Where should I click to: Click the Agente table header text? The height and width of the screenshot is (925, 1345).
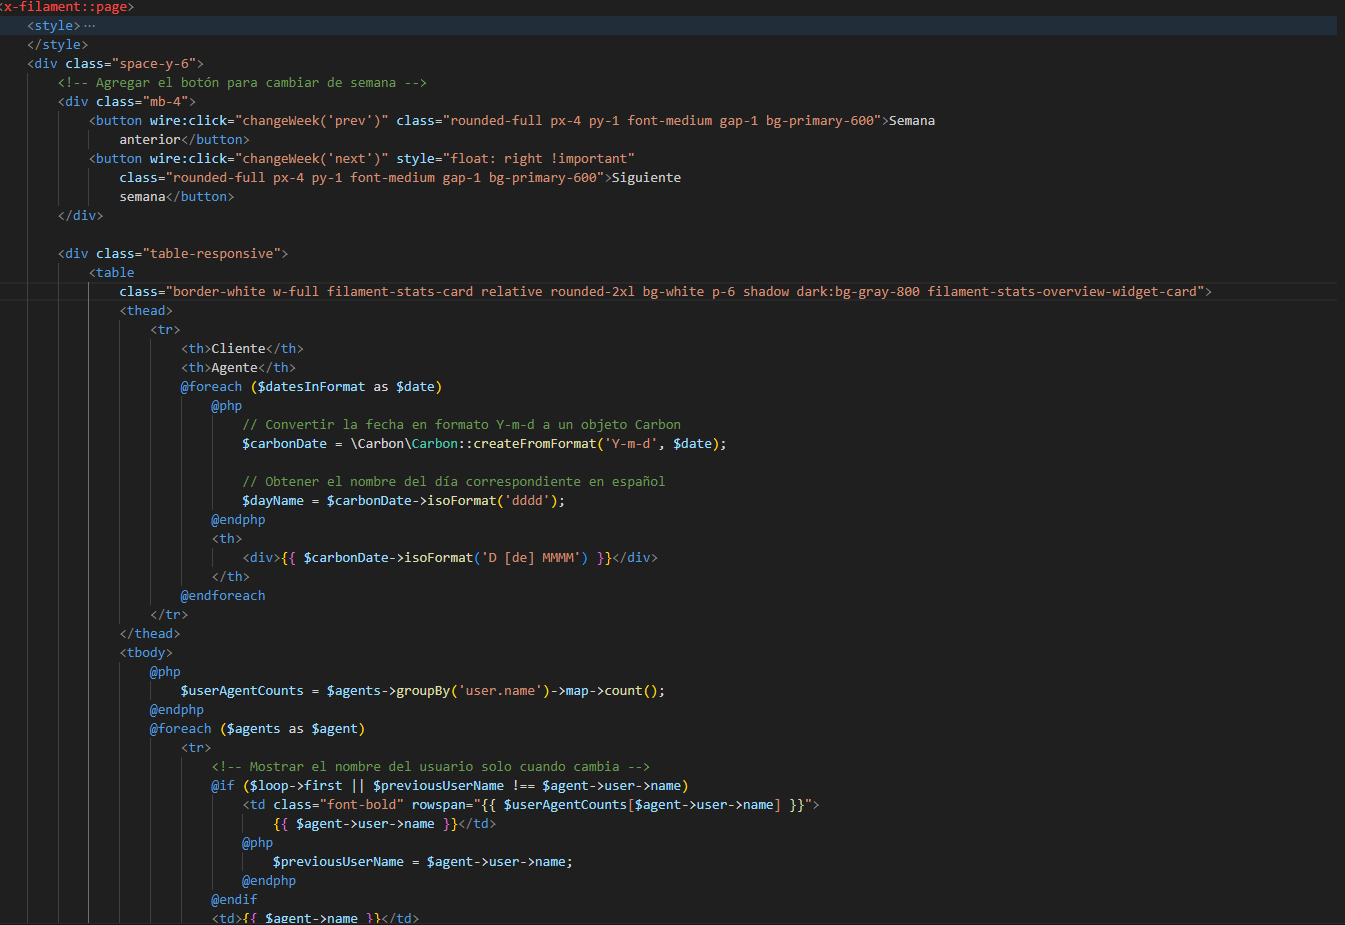[x=234, y=368]
